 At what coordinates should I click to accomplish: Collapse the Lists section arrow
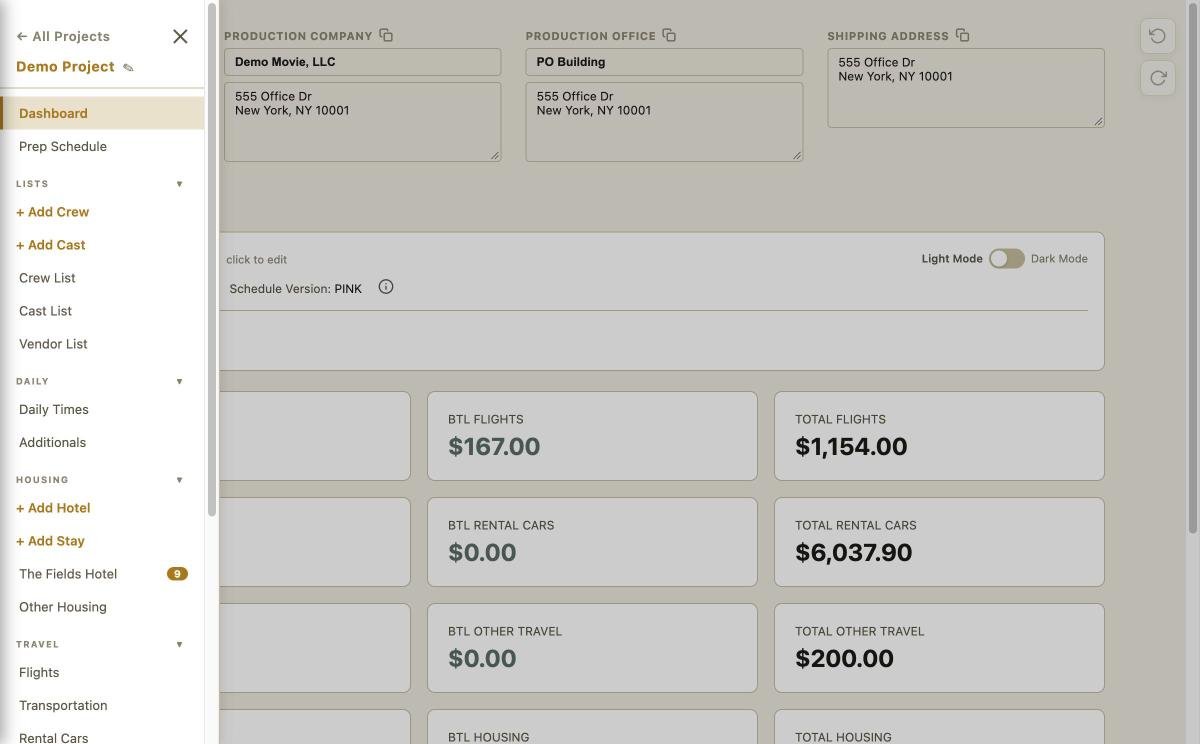[x=180, y=184]
